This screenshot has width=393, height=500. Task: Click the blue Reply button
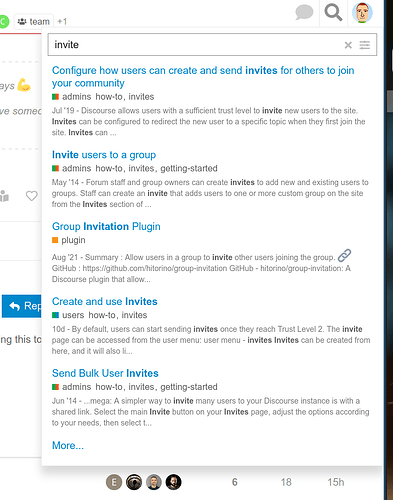22,306
